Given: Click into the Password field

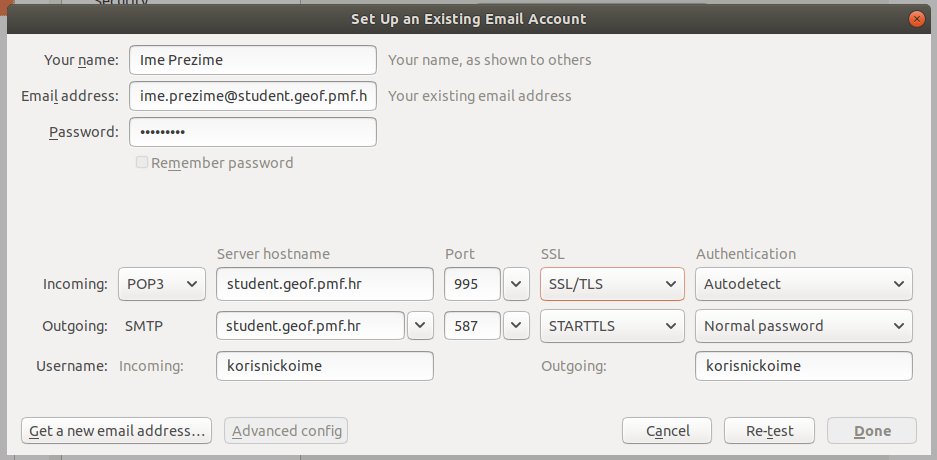Looking at the screenshot, I should 253,132.
